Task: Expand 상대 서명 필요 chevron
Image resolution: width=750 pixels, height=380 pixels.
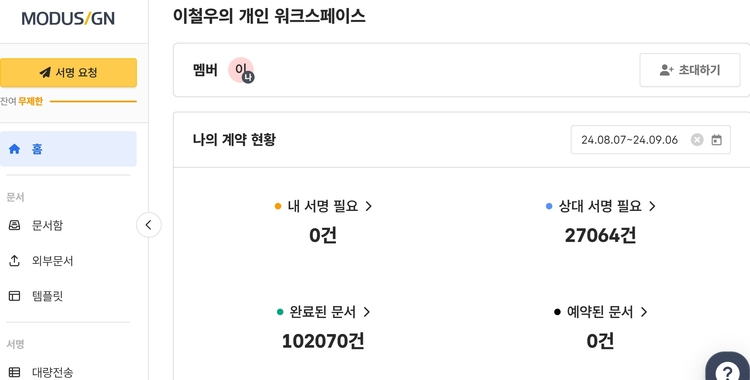Action: 652,206
